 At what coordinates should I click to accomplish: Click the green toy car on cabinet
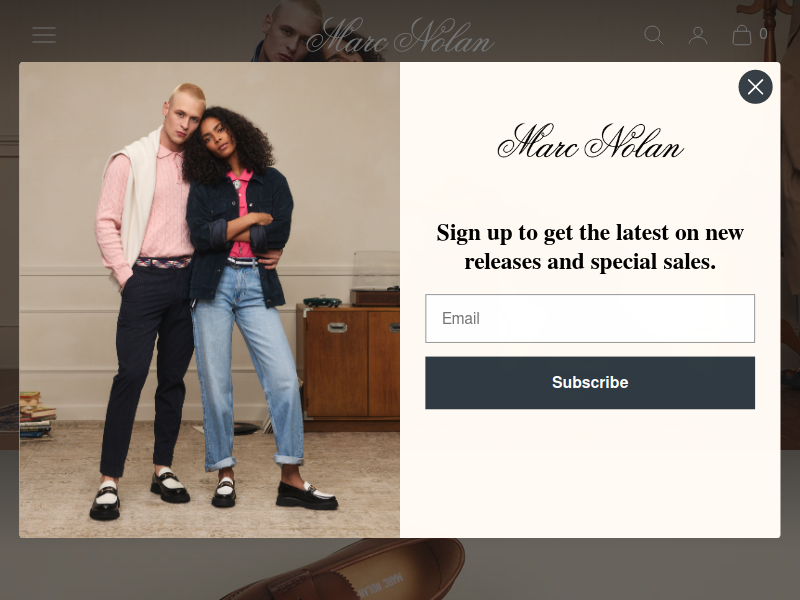coord(322,301)
